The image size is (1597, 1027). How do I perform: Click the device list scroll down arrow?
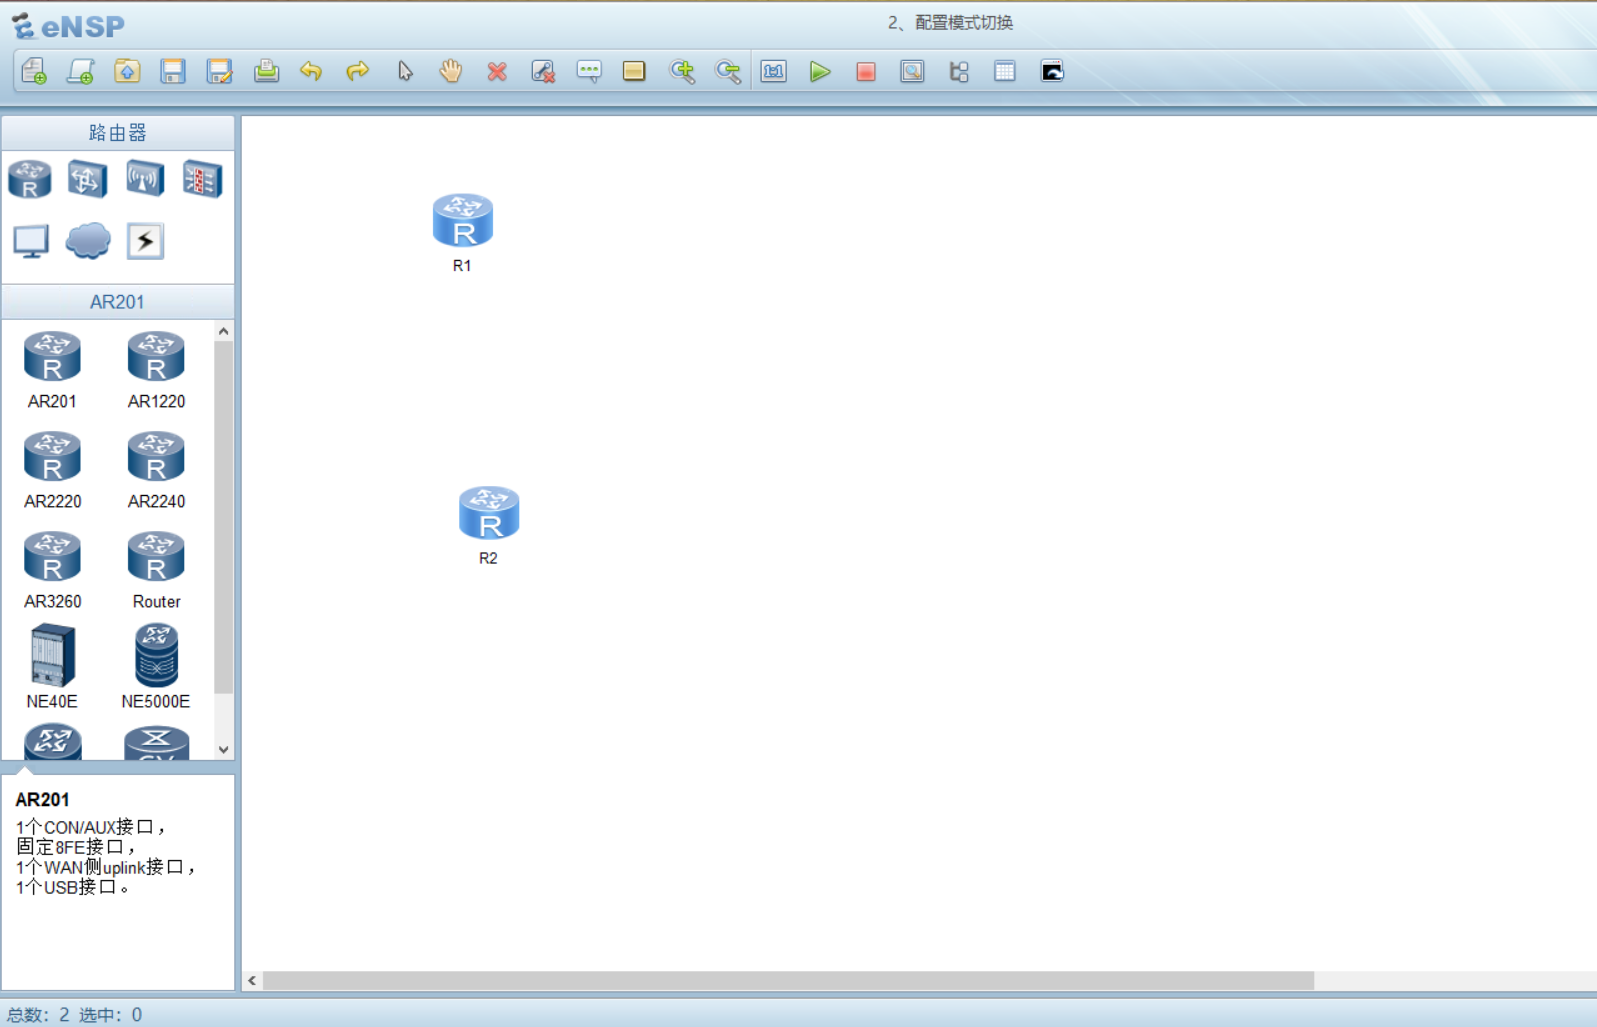(x=224, y=750)
